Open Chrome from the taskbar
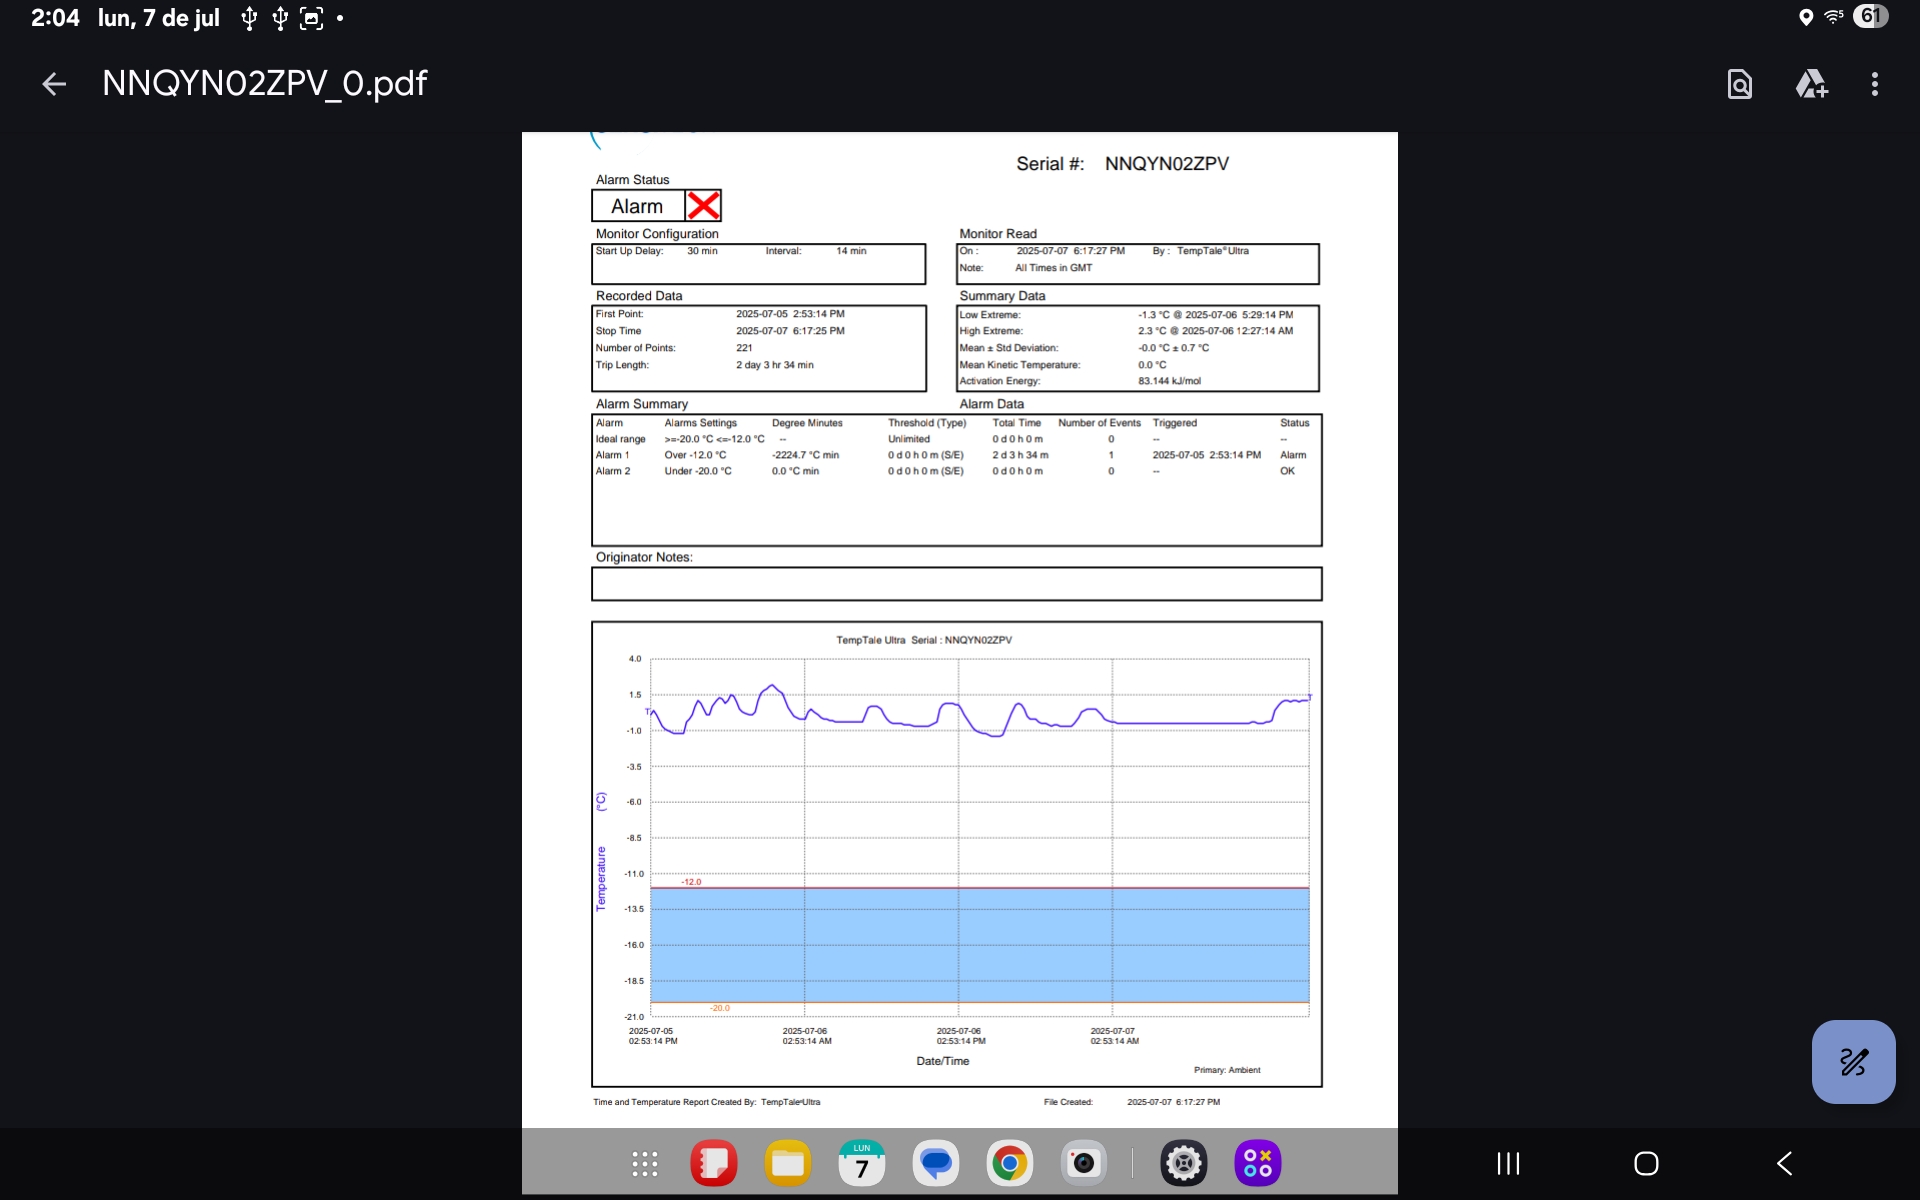 click(x=1009, y=1163)
